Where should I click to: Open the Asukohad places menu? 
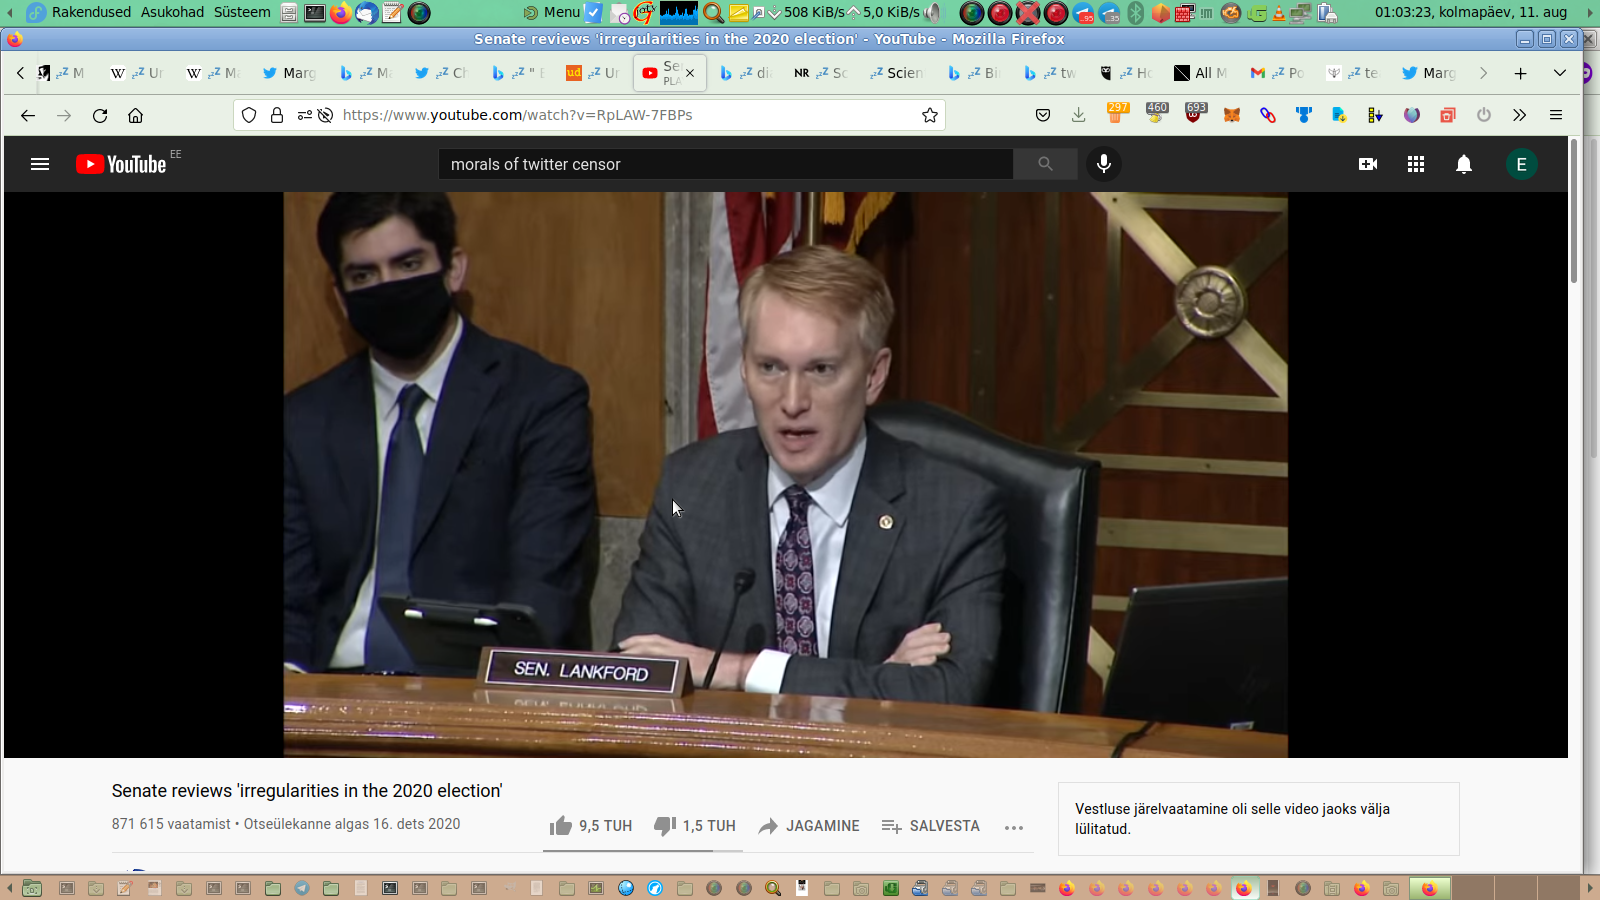click(x=172, y=12)
